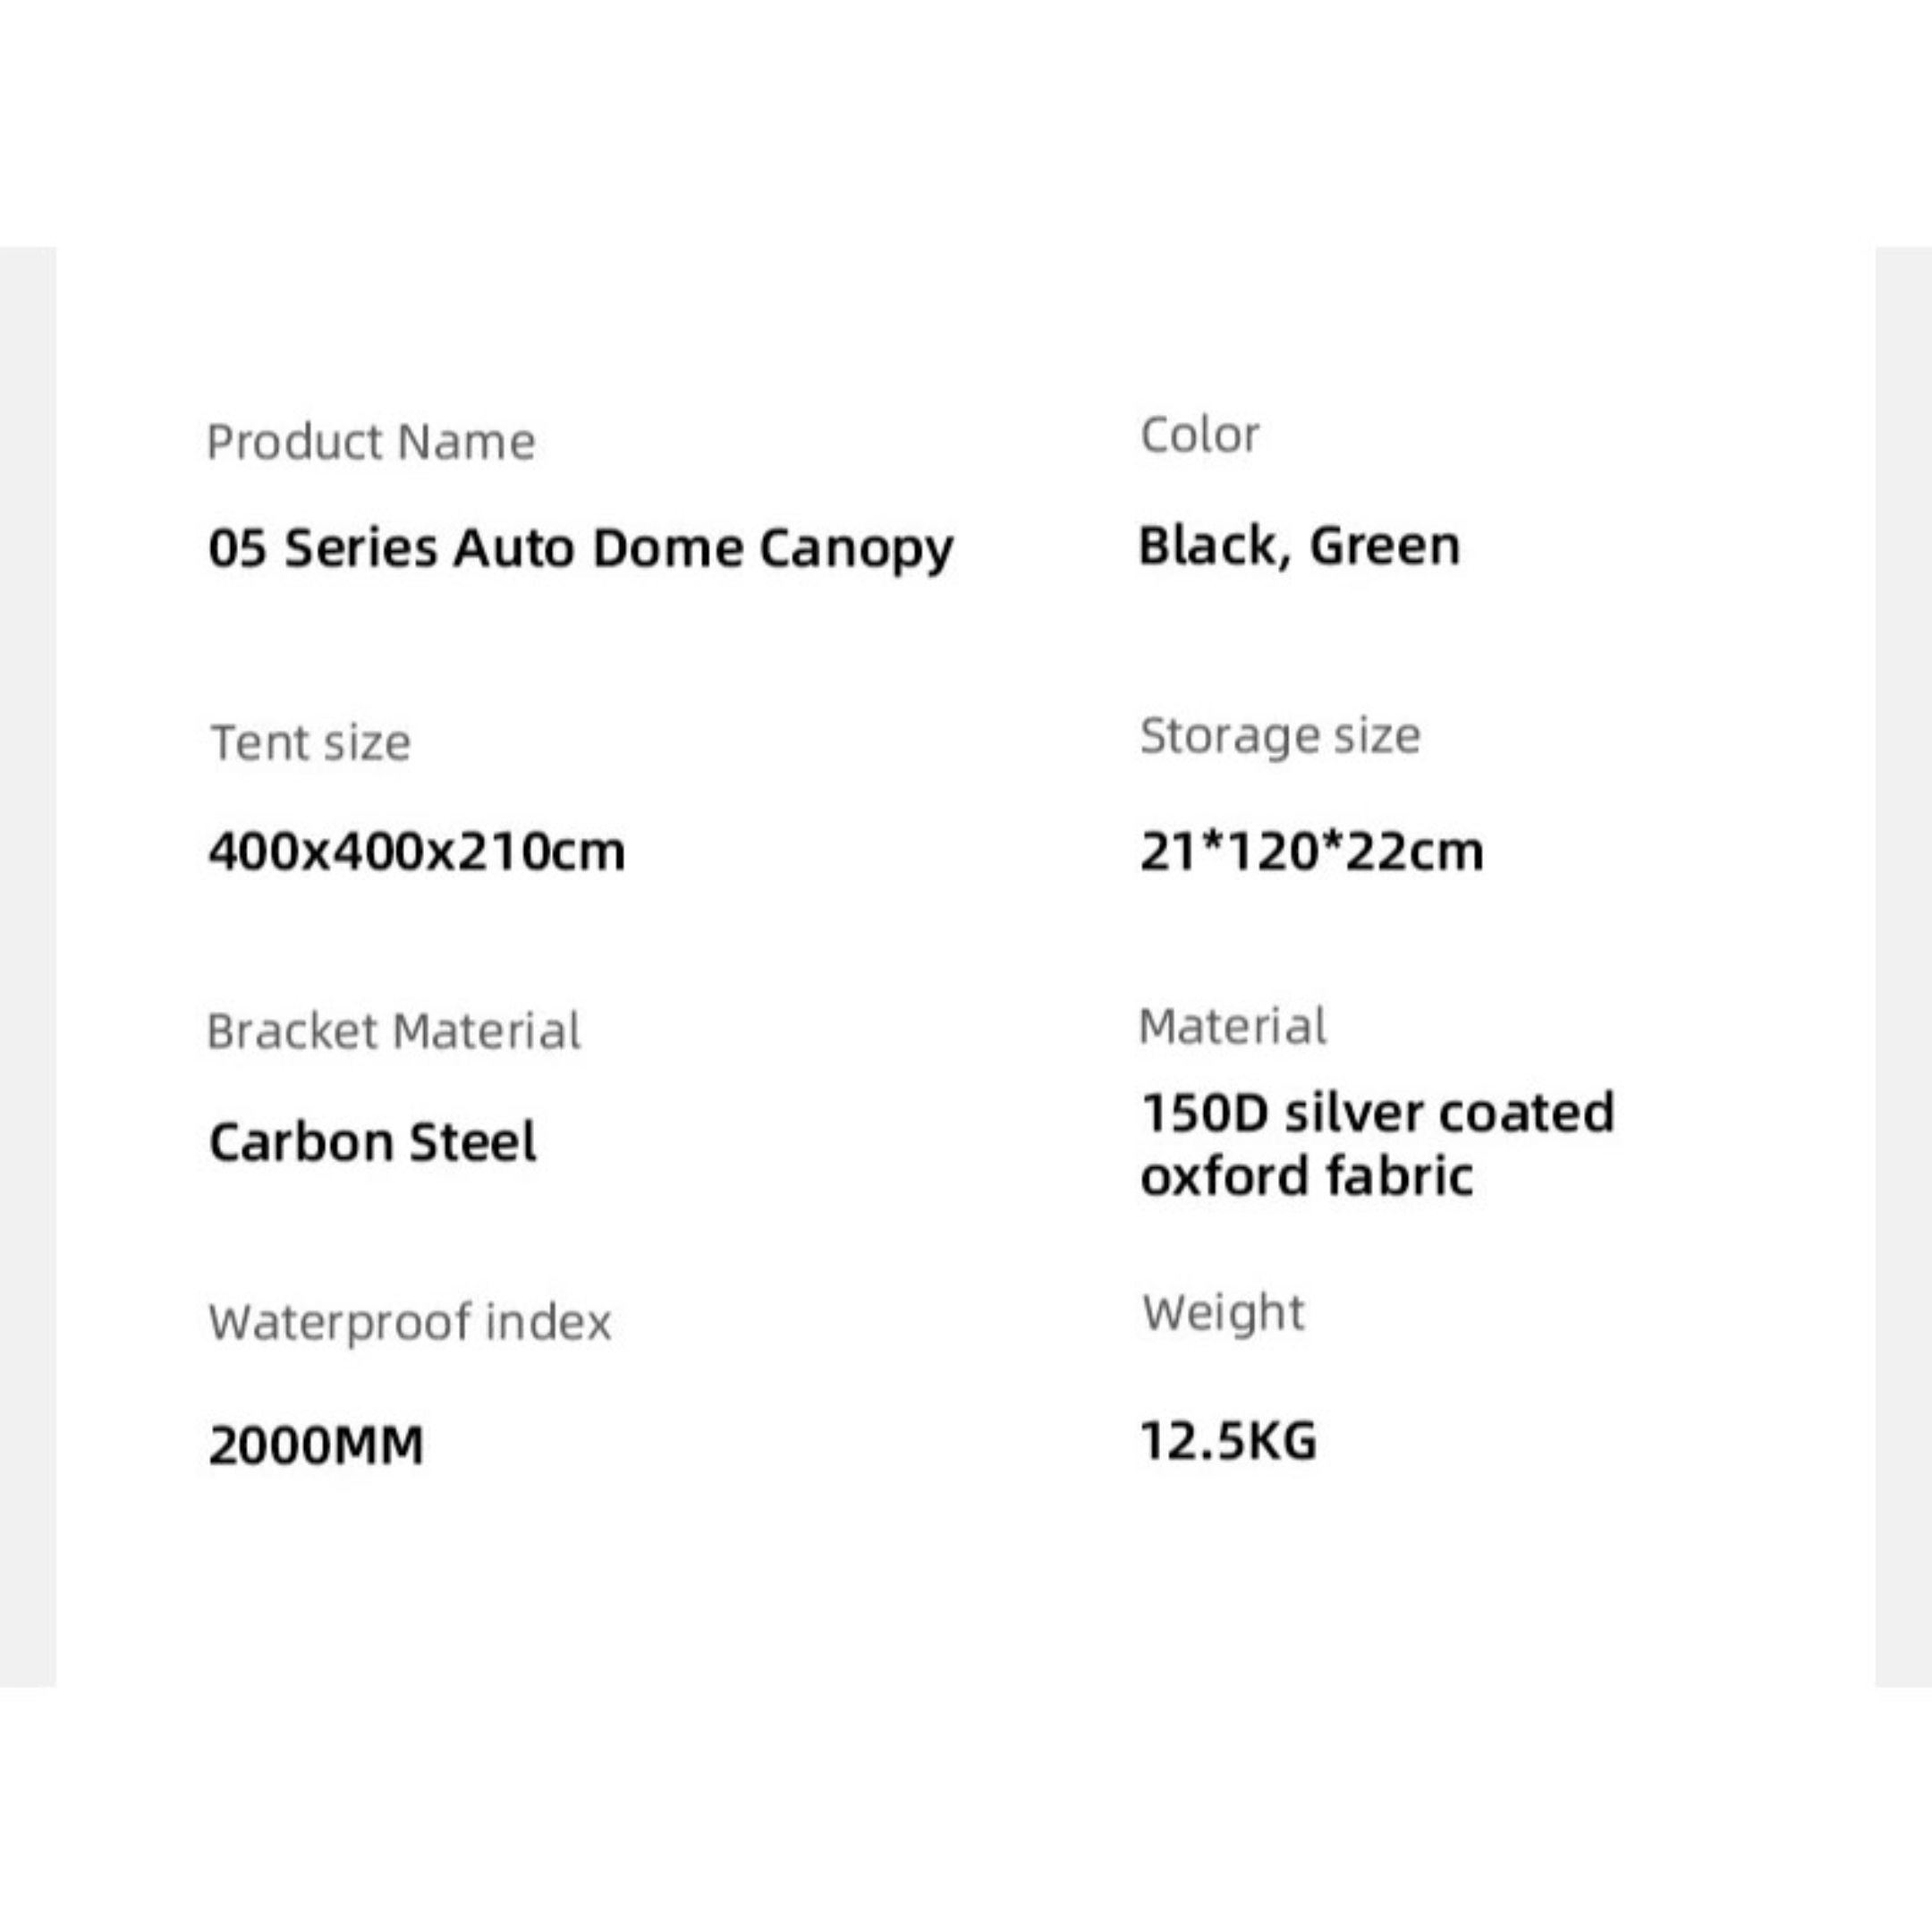
Task: Select the oxford fabric text line
Action: tap(1306, 1176)
